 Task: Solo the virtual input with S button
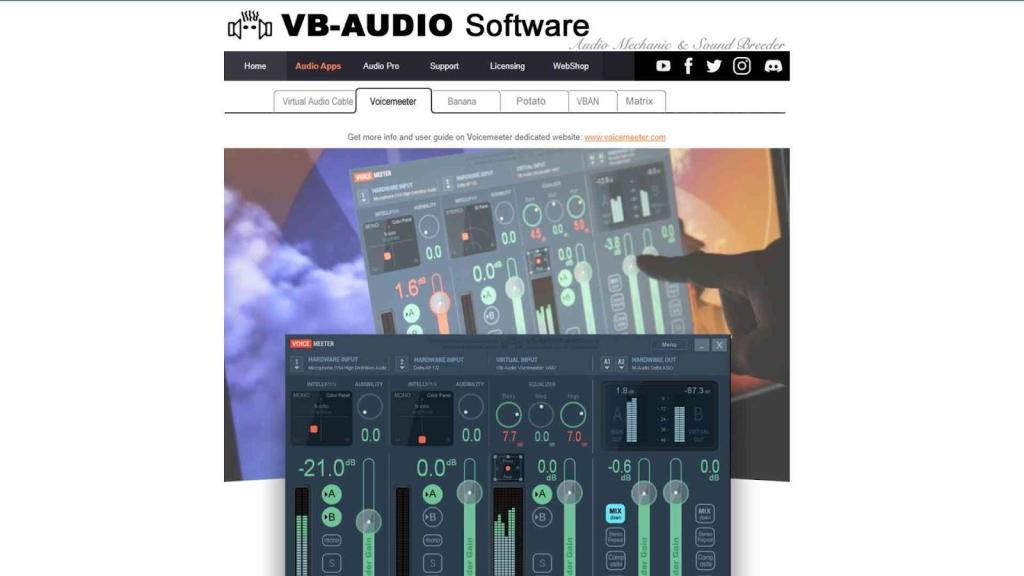point(541,563)
